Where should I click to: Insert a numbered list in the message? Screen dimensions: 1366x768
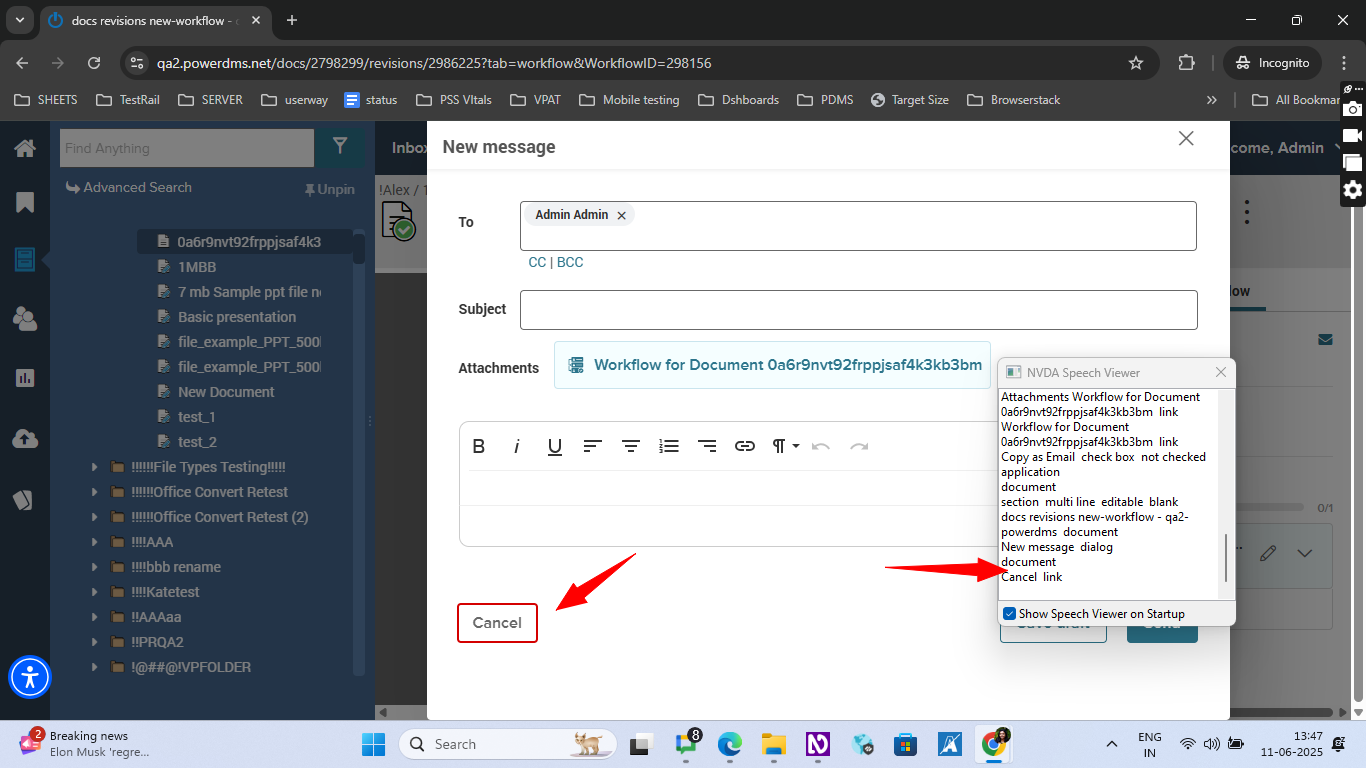tap(669, 446)
